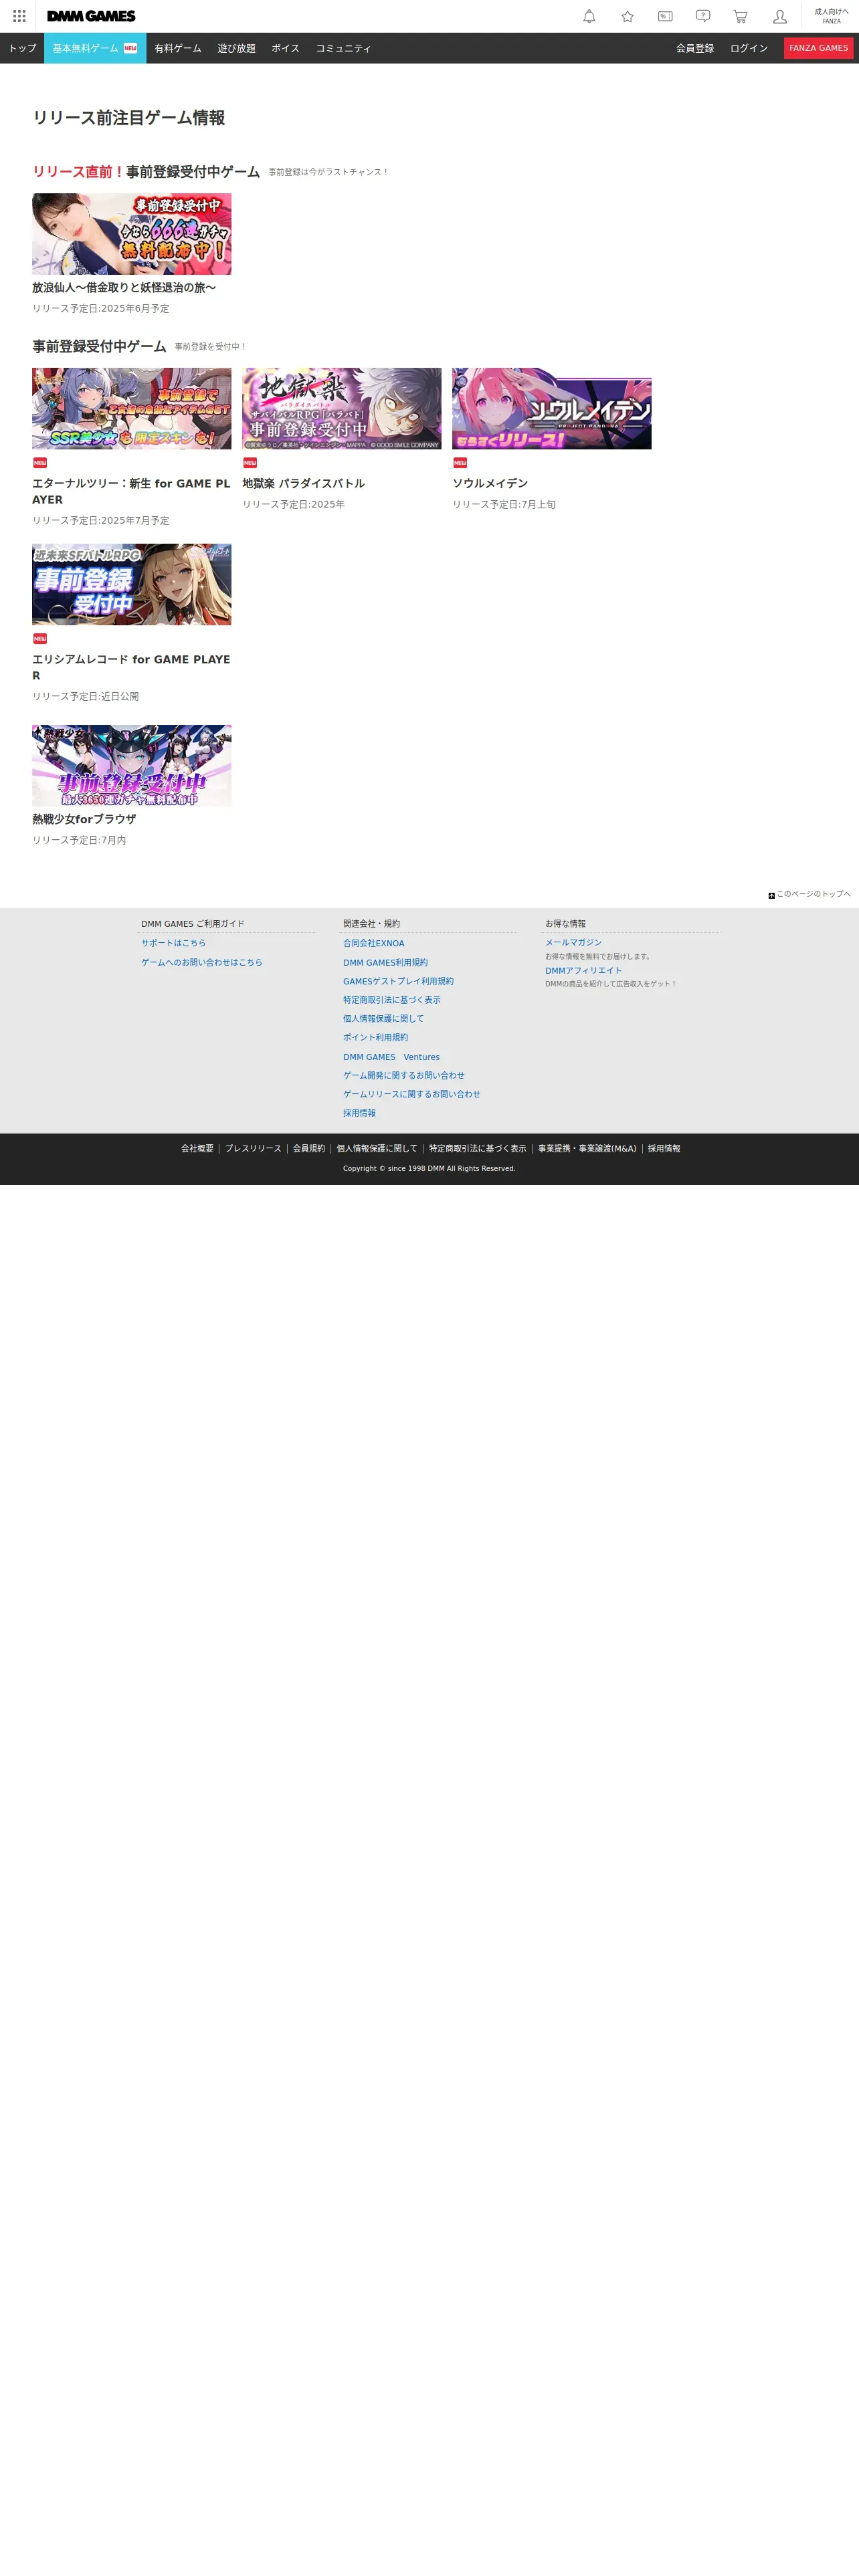Open the coupon ticket icon
Screen dimensions: 859x2576
click(x=665, y=16)
